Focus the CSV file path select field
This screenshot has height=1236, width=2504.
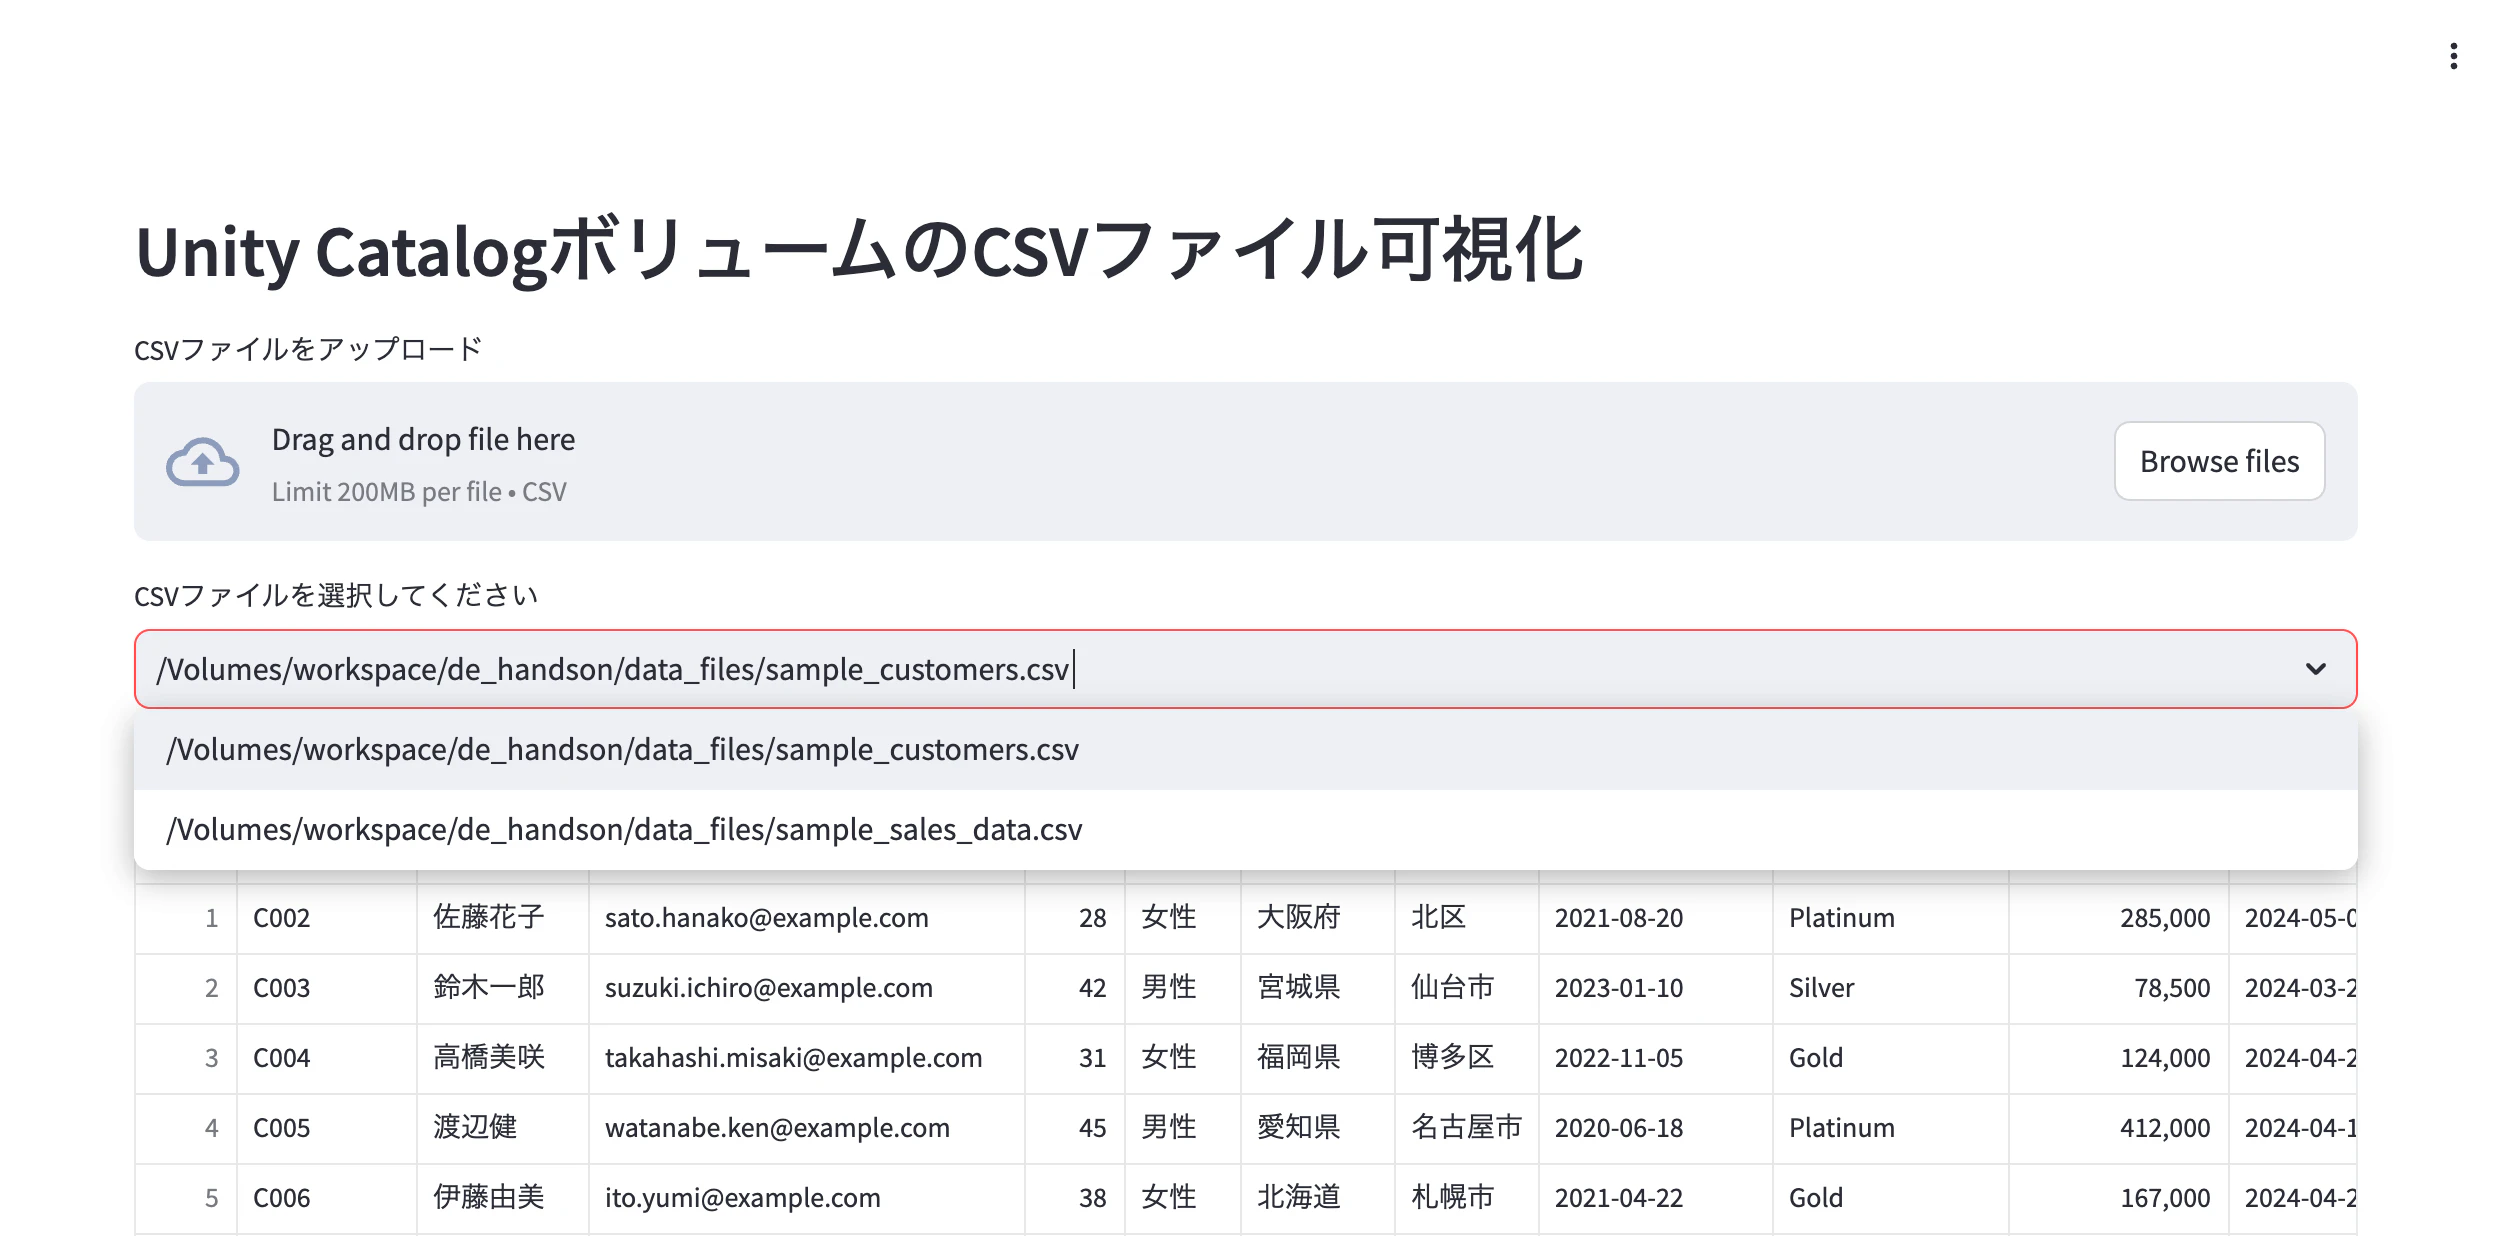(1245, 669)
